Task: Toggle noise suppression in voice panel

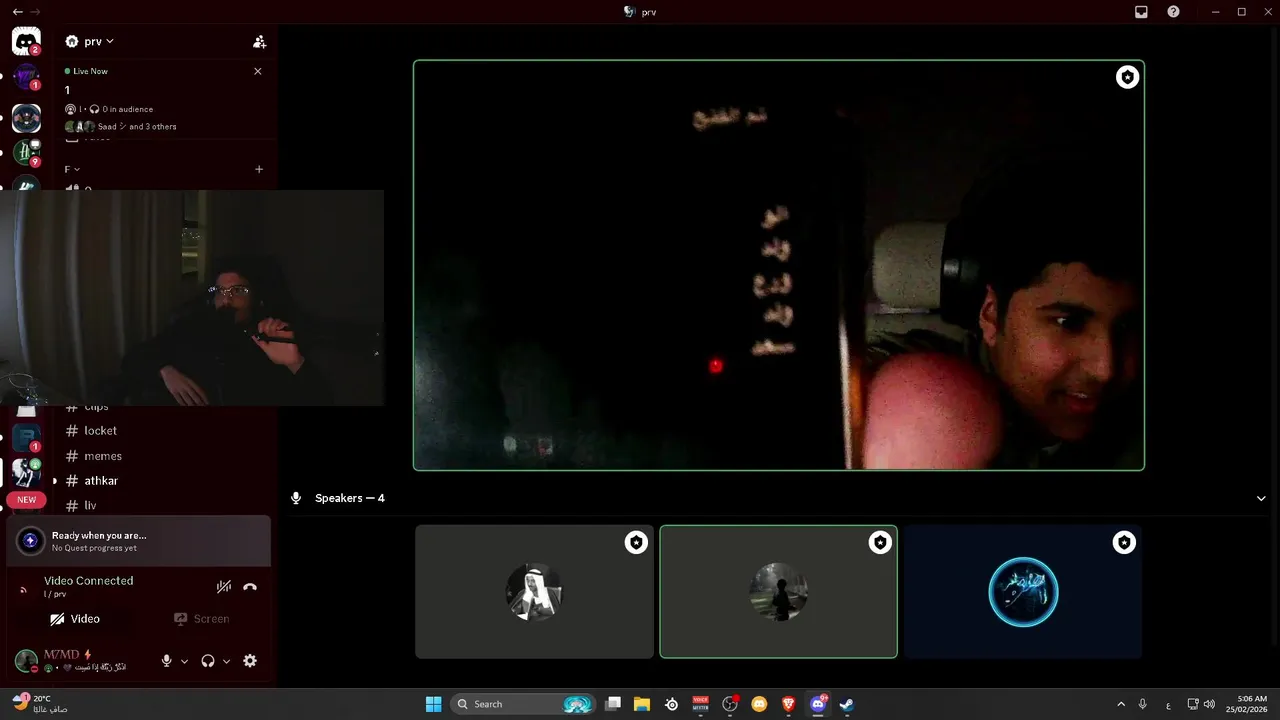Action: click(x=224, y=587)
